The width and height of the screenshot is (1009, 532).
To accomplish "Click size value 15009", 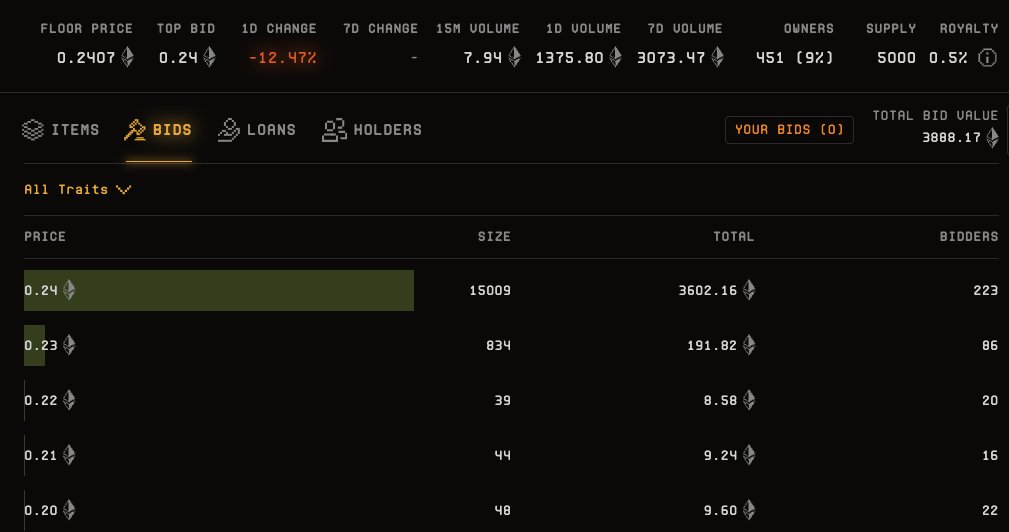I will pyautogui.click(x=490, y=290).
